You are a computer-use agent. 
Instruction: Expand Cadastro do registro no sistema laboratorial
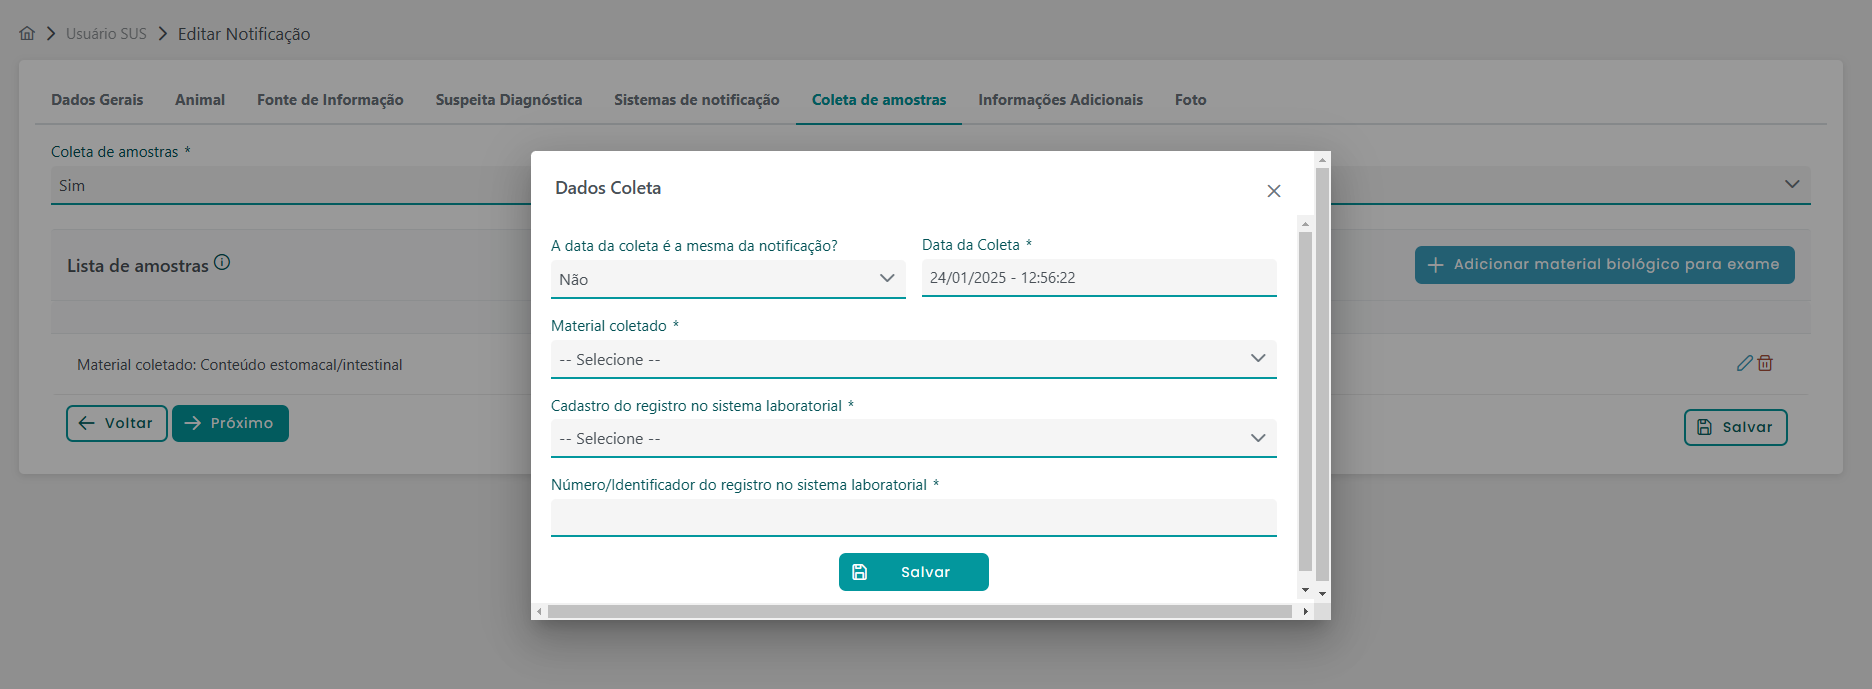913,438
